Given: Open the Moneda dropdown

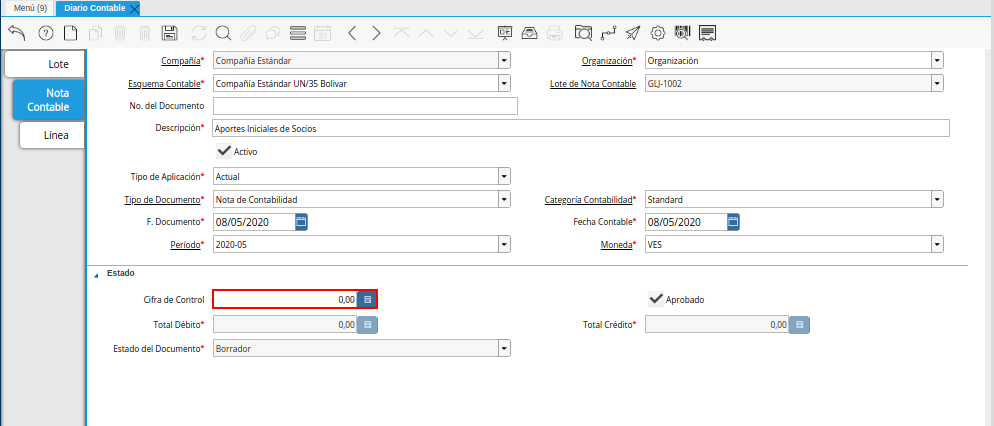Looking at the screenshot, I should point(937,244).
